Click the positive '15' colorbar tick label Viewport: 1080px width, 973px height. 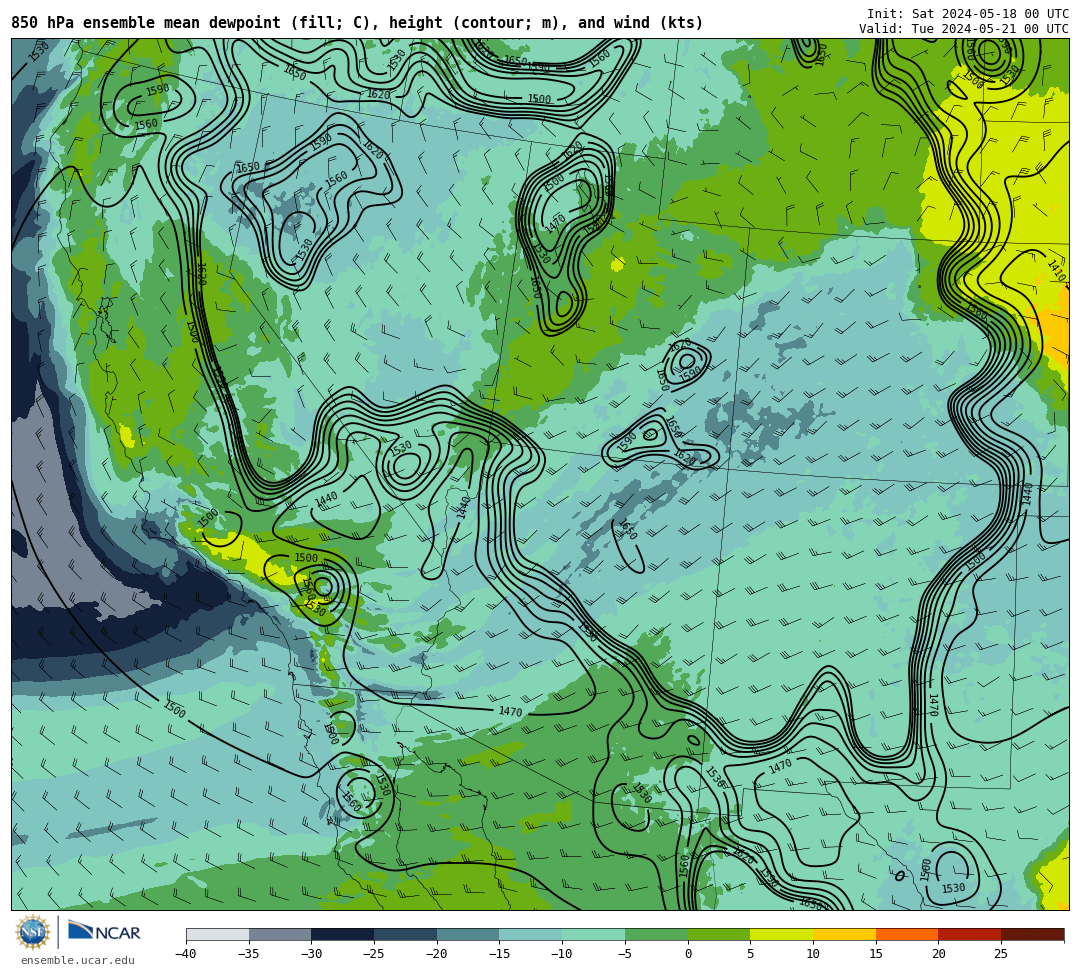point(876,954)
